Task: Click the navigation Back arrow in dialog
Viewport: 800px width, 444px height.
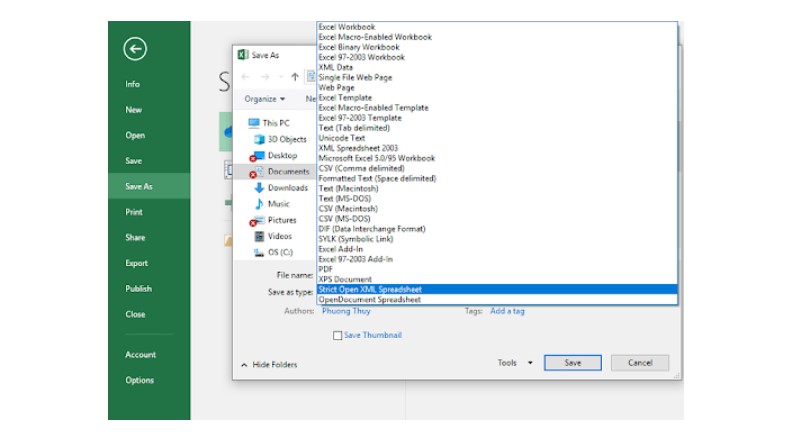Action: (x=246, y=77)
